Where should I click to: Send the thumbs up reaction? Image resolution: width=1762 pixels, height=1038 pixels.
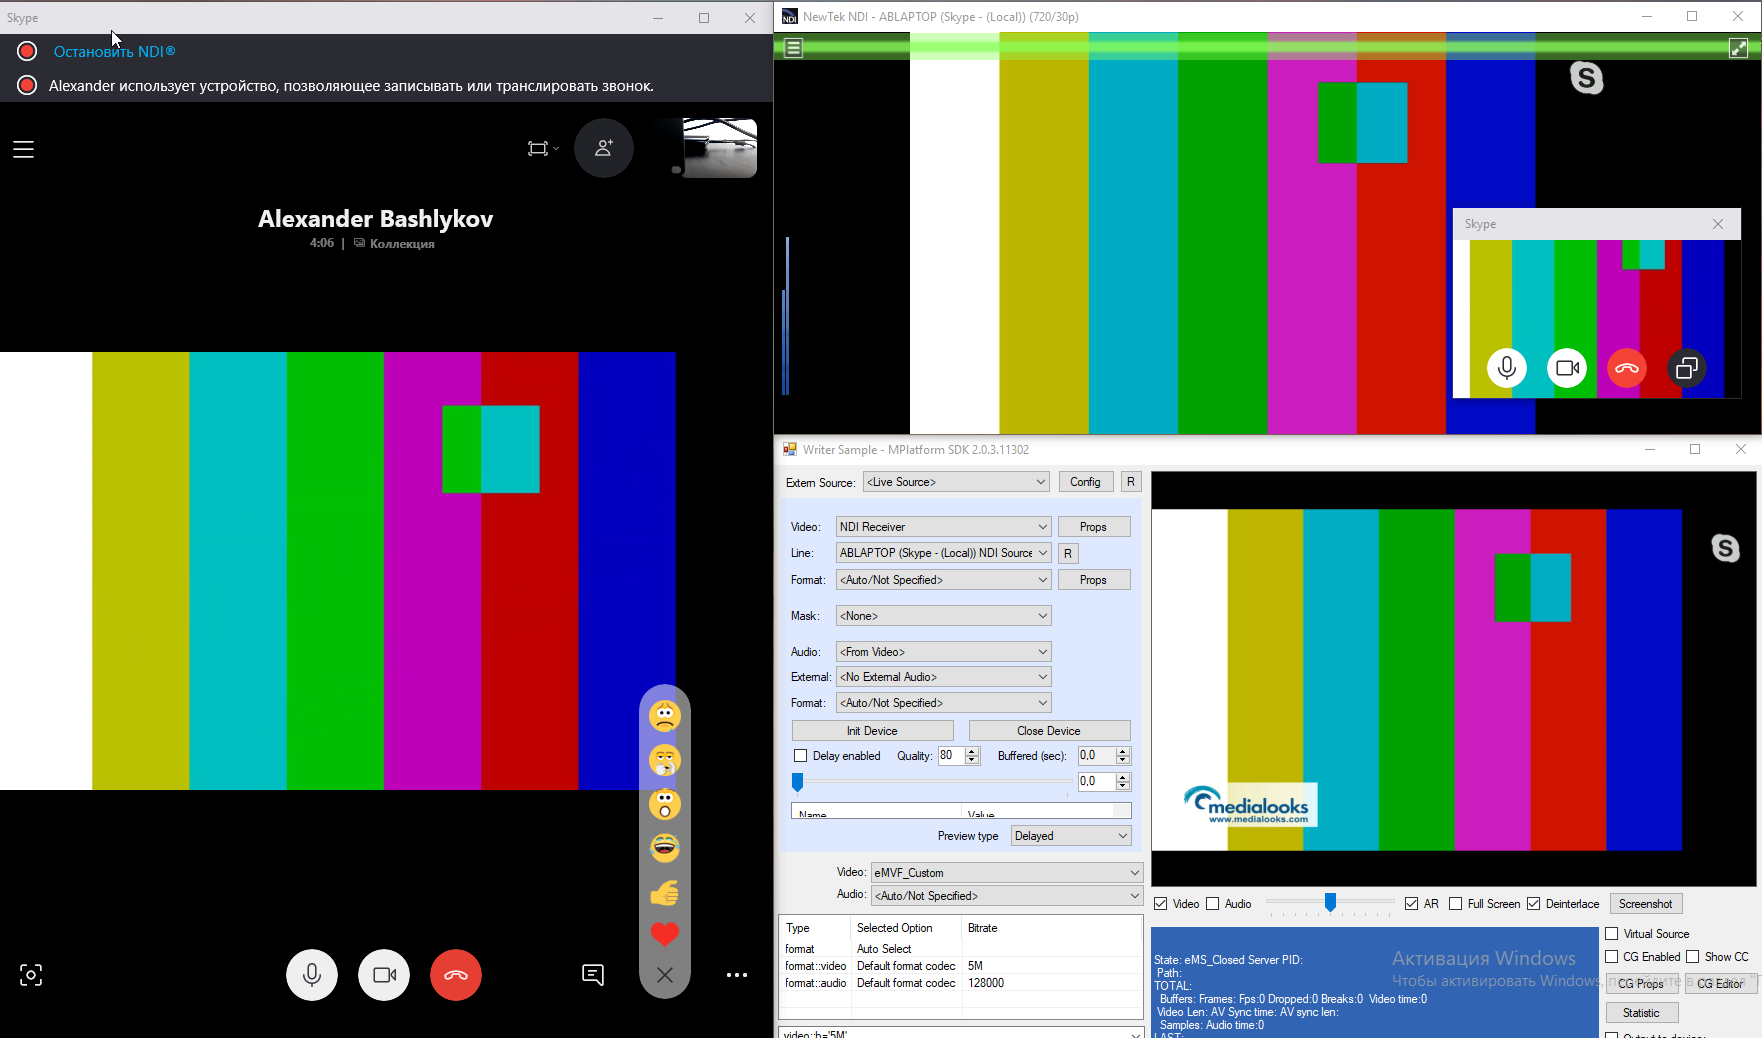tap(665, 892)
